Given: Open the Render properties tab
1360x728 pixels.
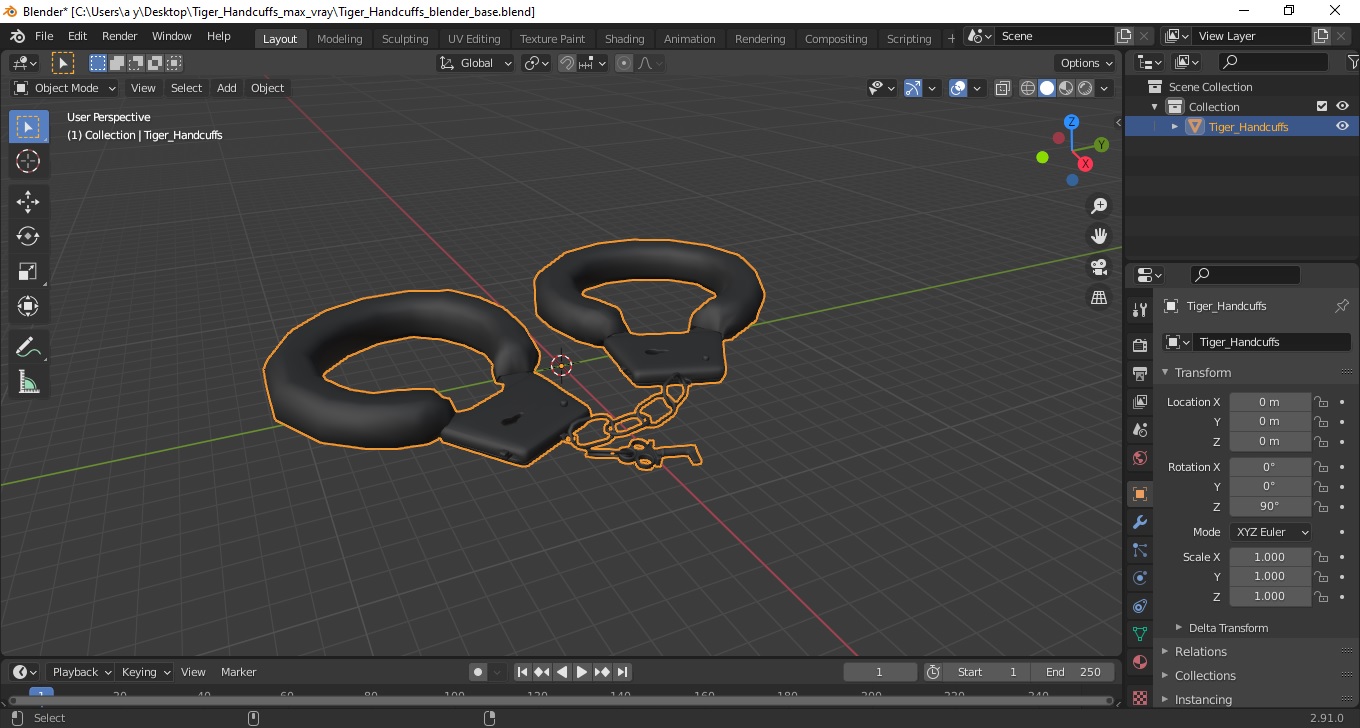Looking at the screenshot, I should 1139,345.
